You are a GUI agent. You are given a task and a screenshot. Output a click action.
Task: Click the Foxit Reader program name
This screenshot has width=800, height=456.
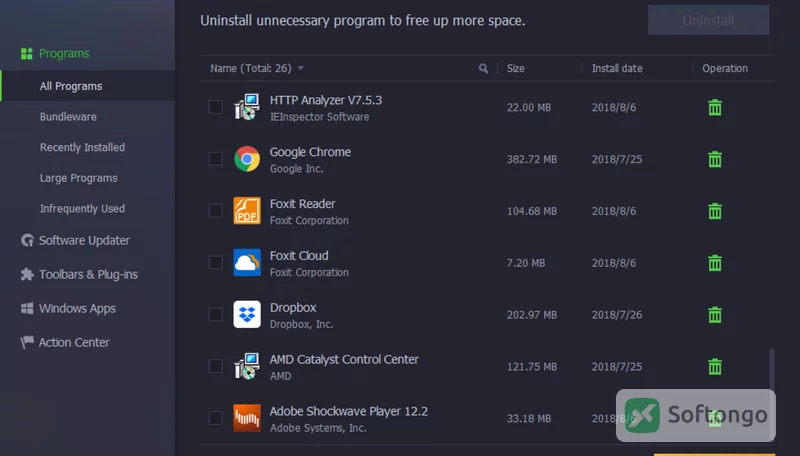(303, 204)
